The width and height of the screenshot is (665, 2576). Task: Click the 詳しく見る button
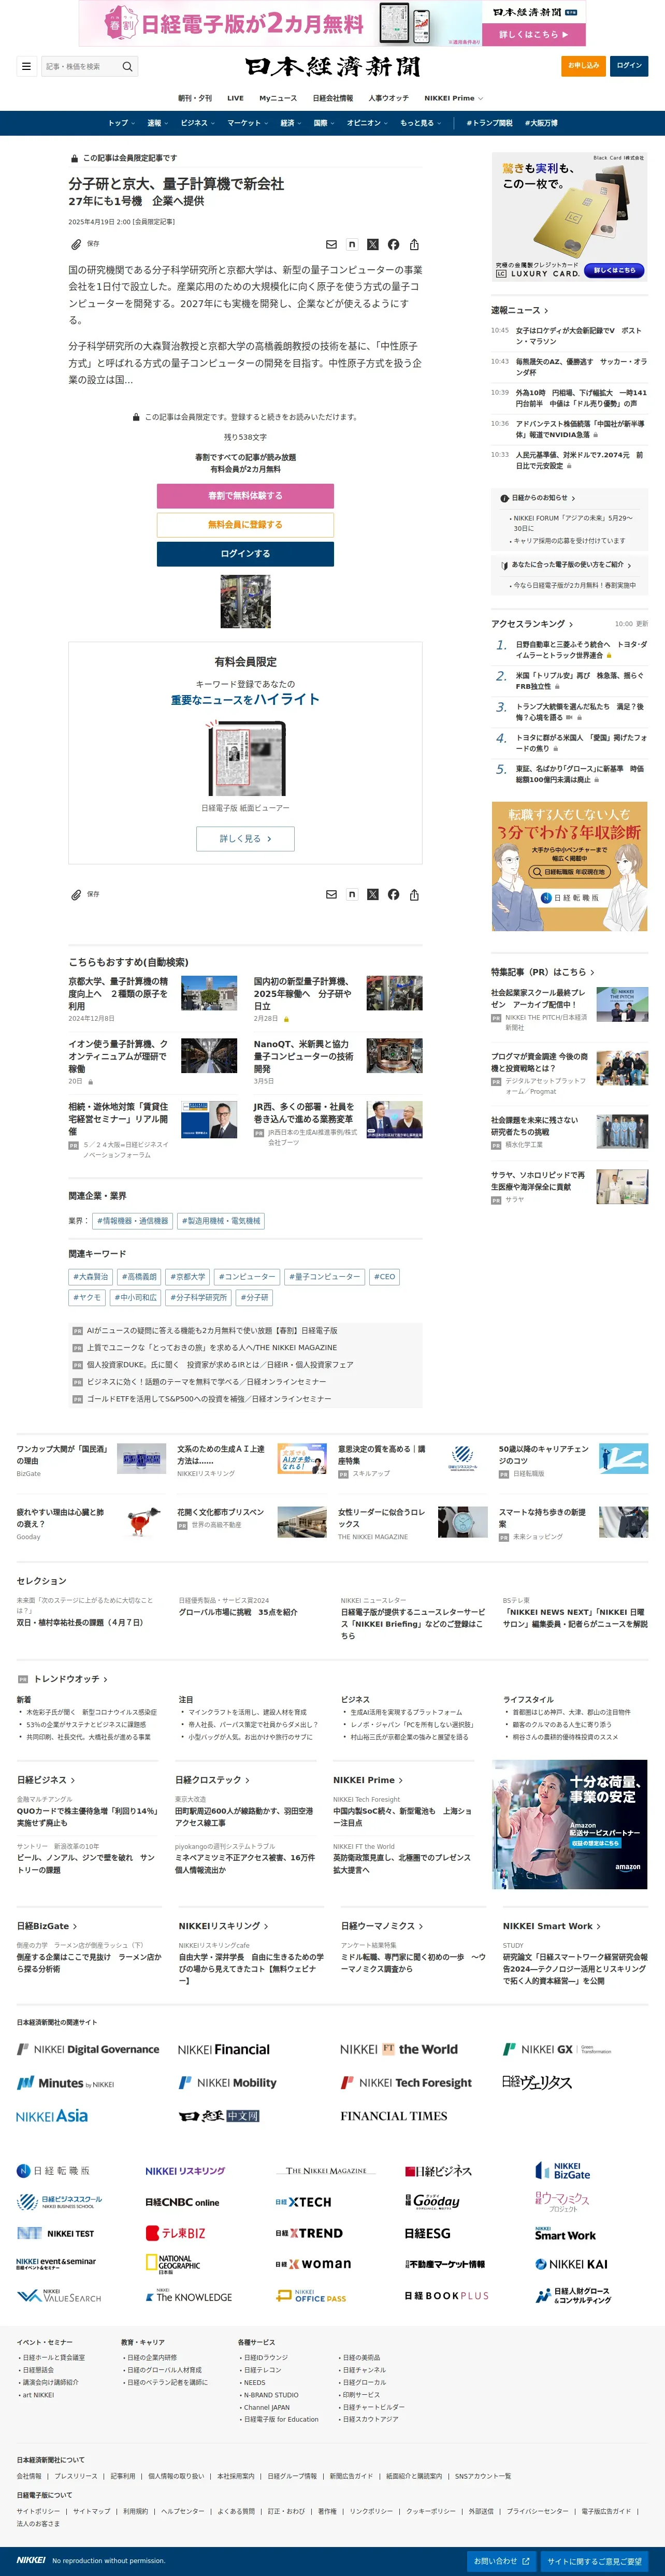[x=245, y=838]
